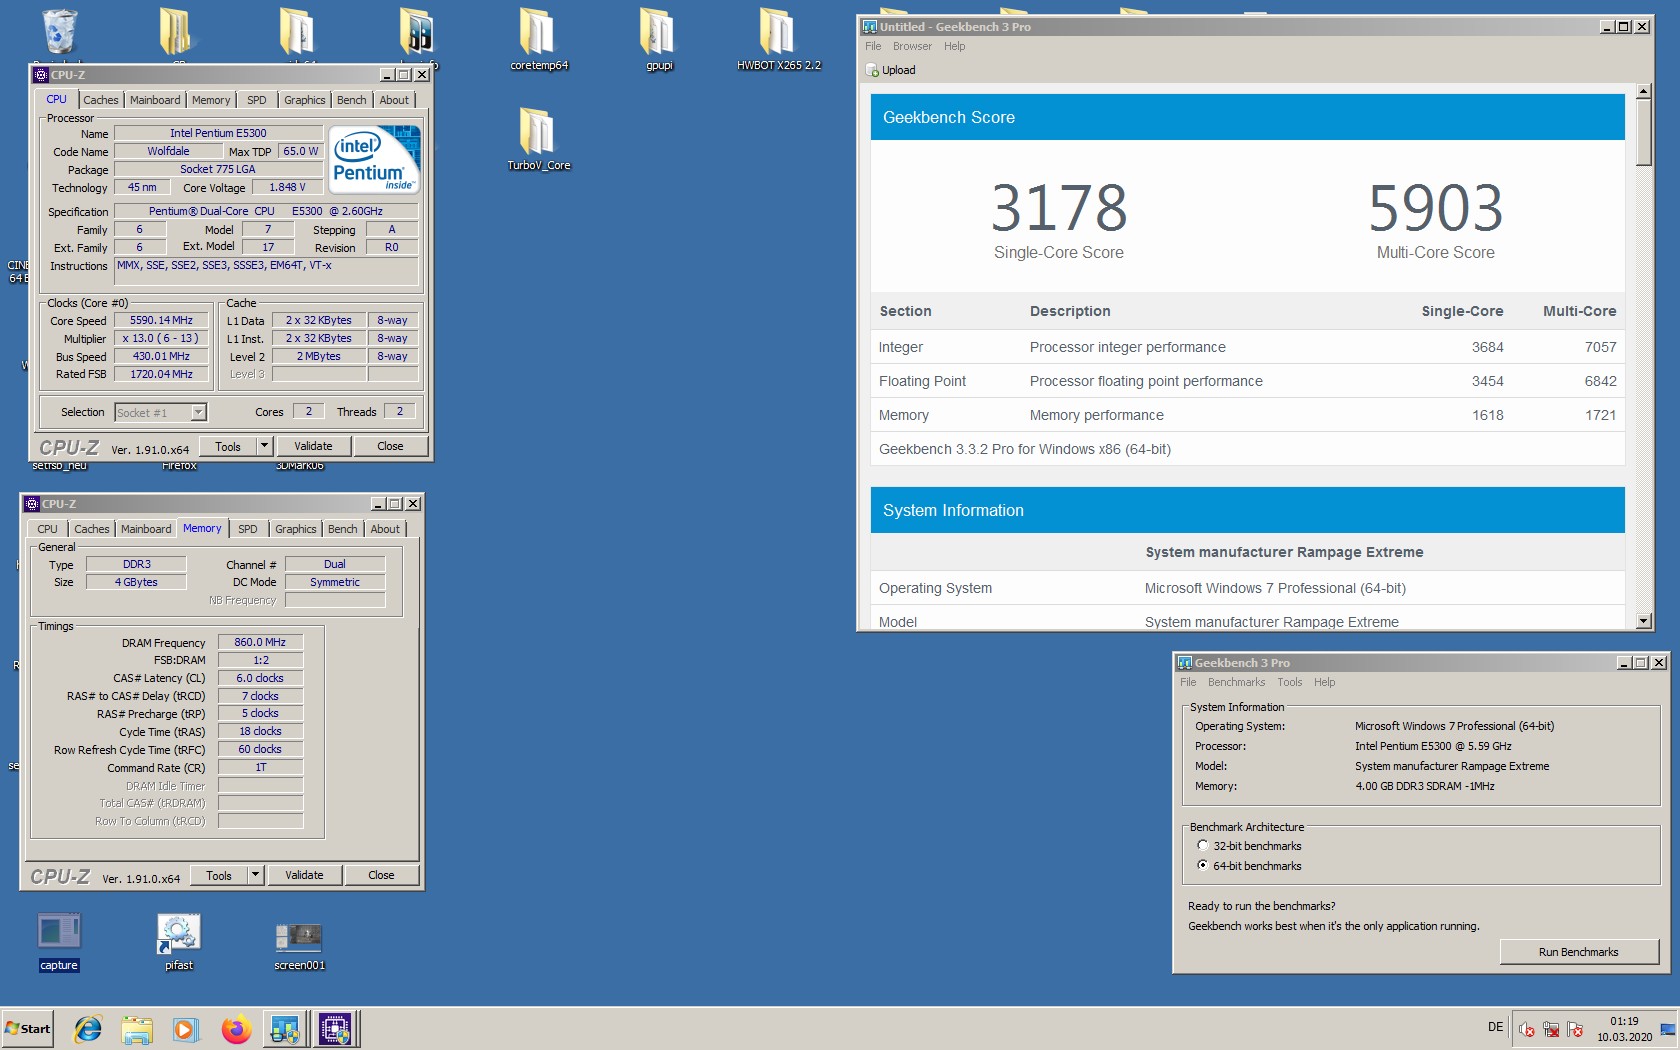
Task: Open Help menu in Geekbench 3 Pro window
Action: tap(1324, 682)
